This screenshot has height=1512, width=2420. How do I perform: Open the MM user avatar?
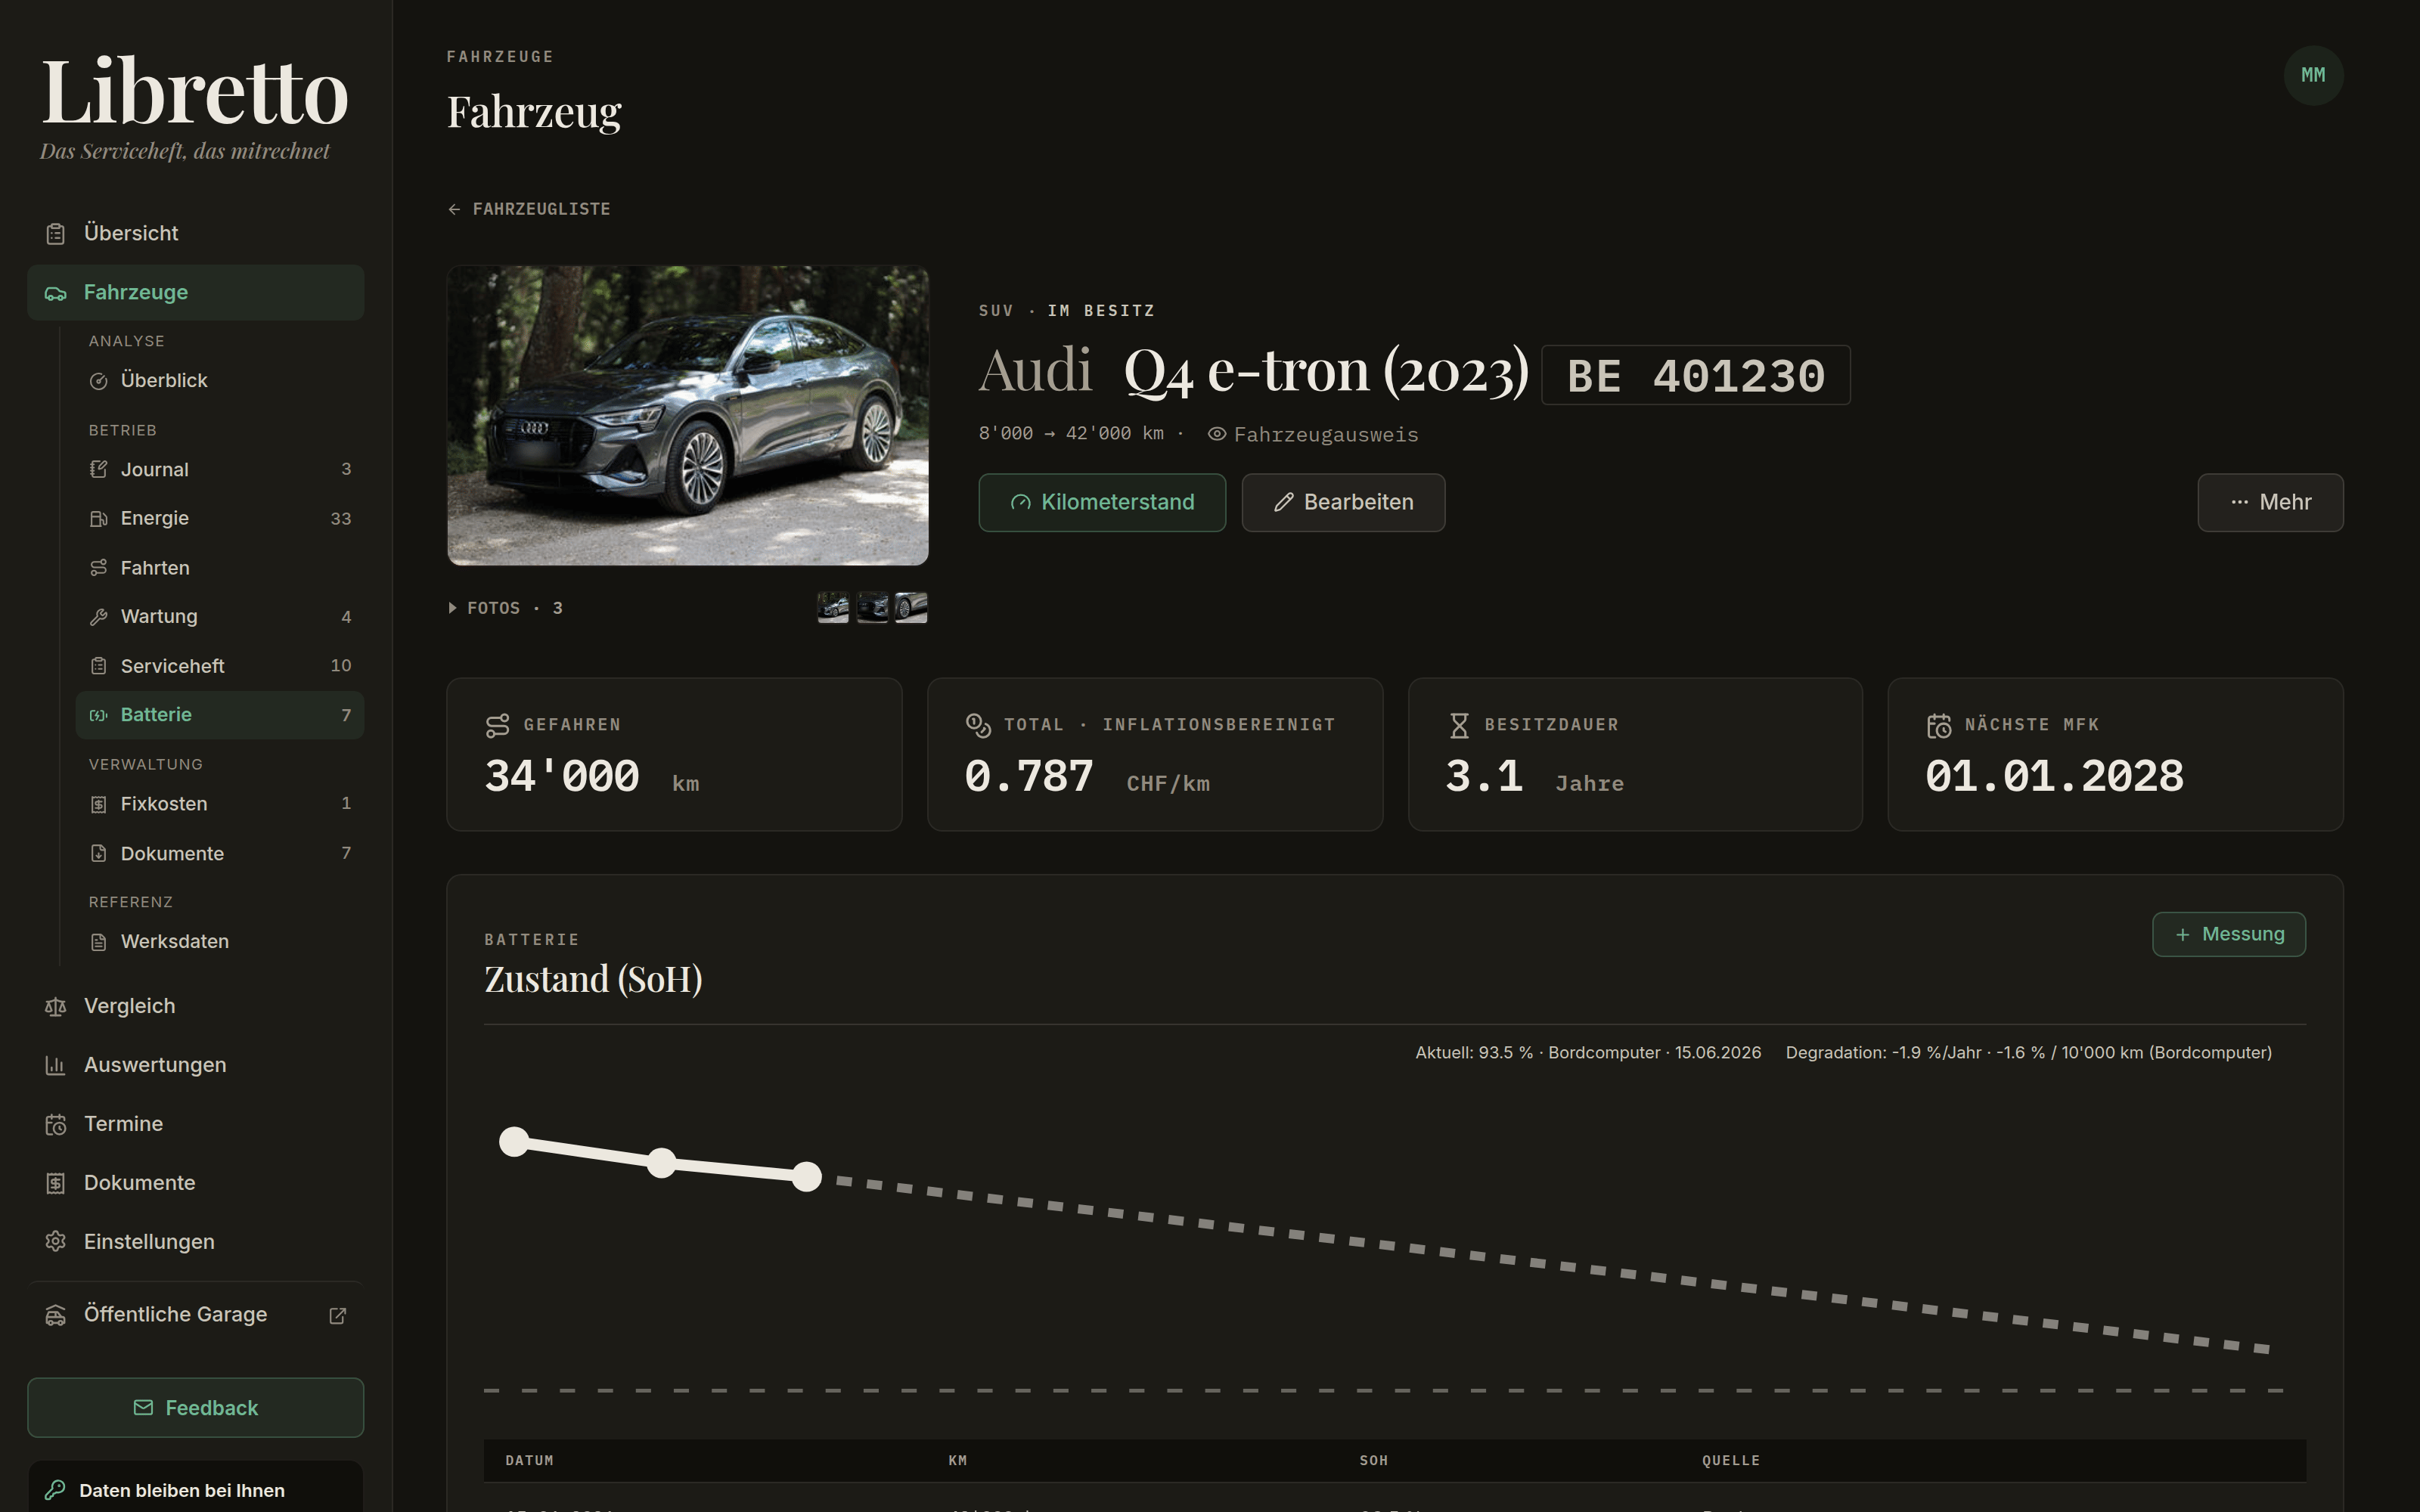click(2313, 75)
